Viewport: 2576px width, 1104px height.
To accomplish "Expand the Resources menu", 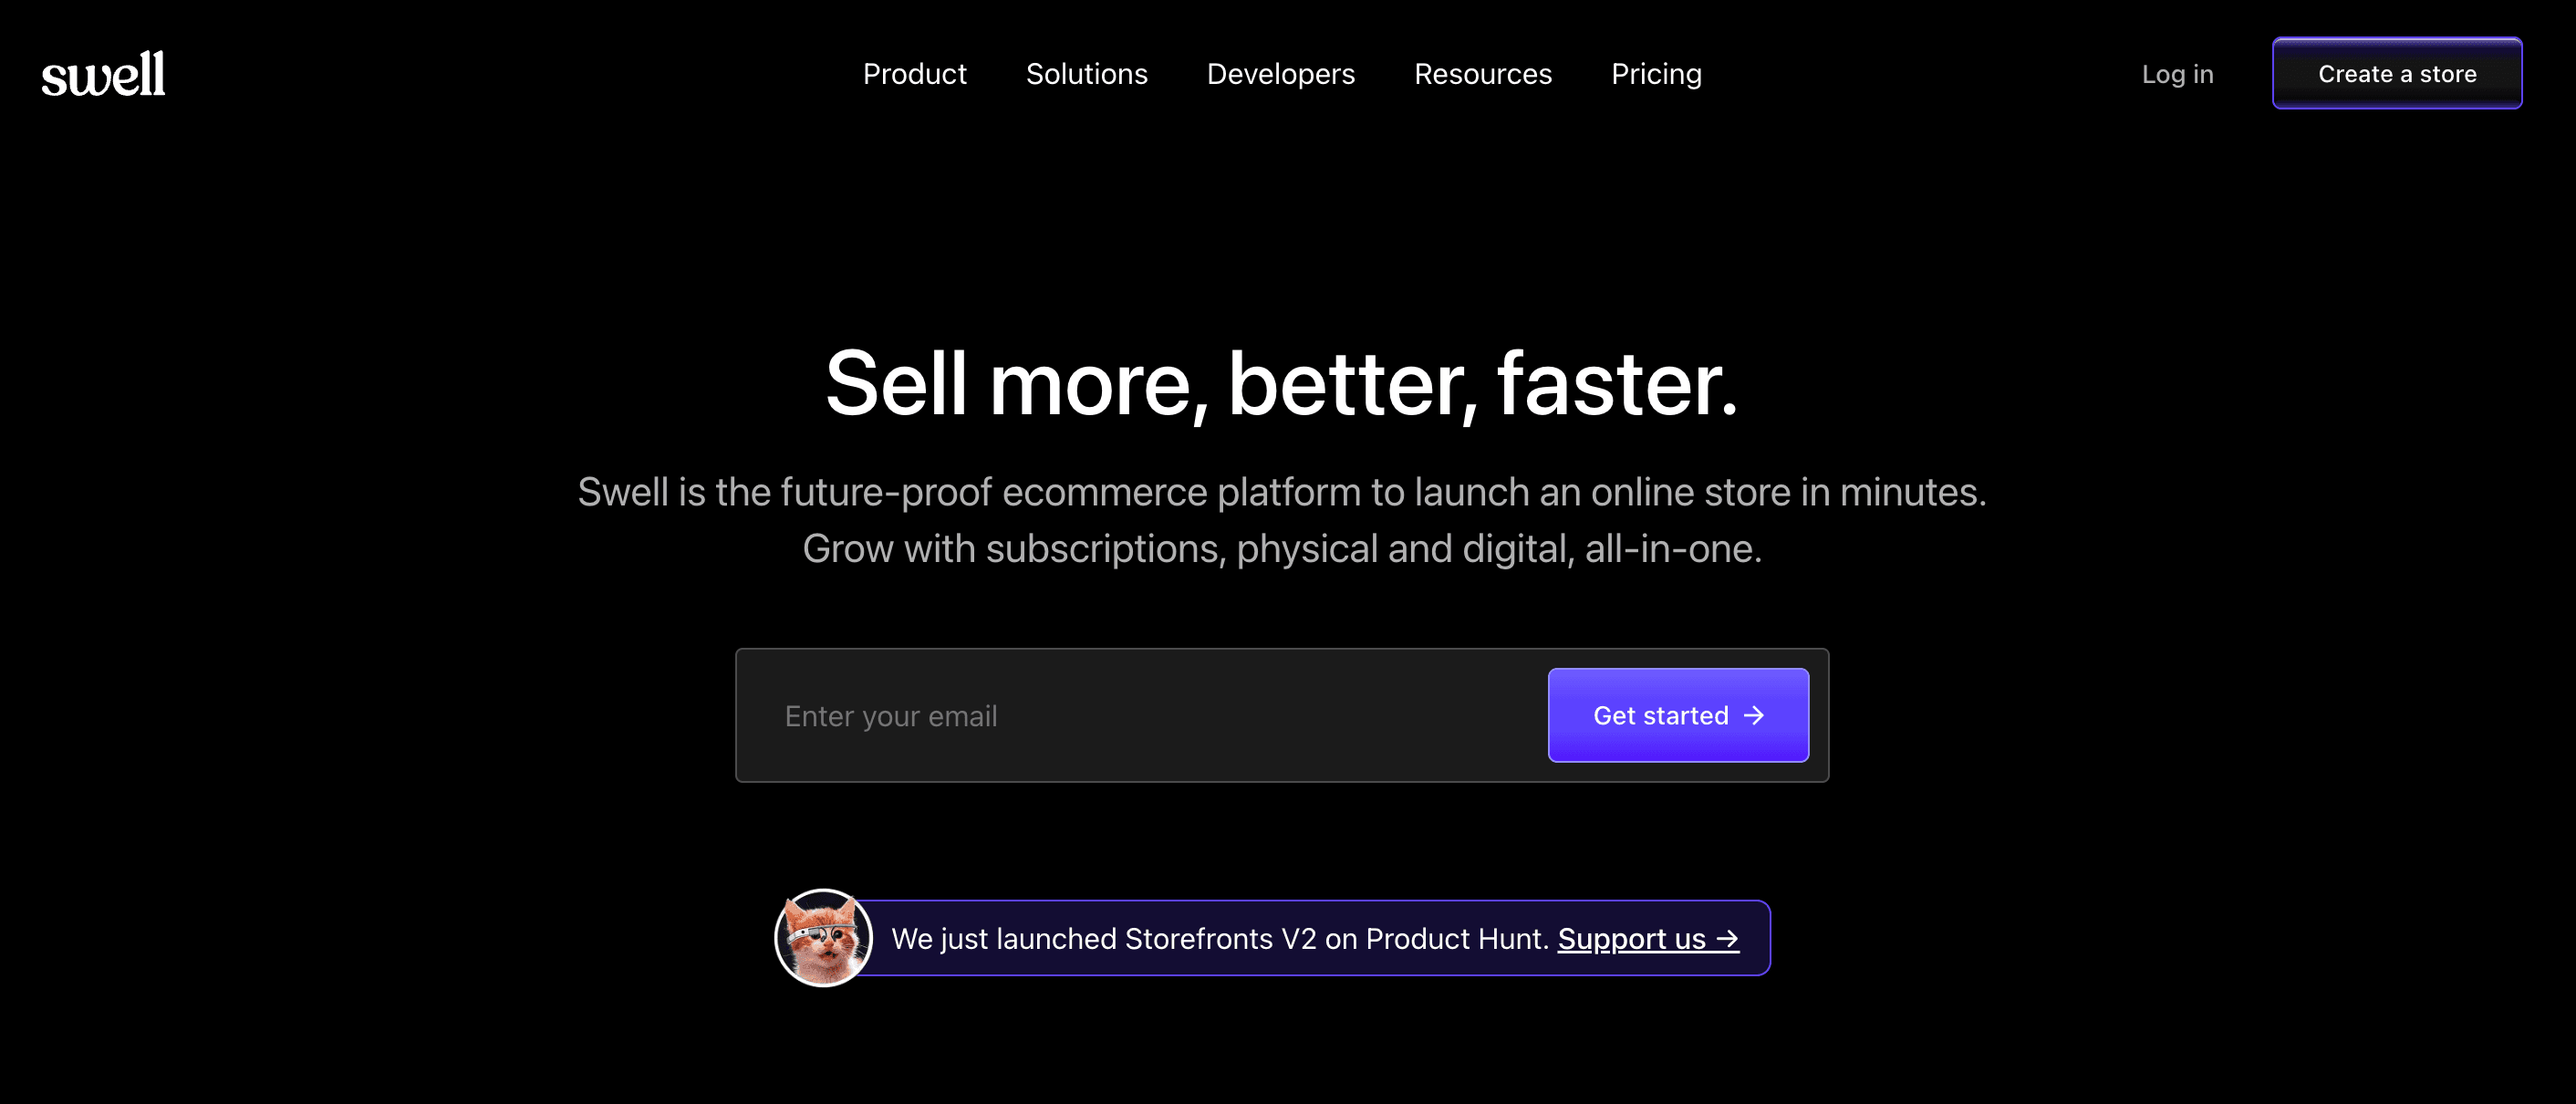I will pyautogui.click(x=1482, y=74).
